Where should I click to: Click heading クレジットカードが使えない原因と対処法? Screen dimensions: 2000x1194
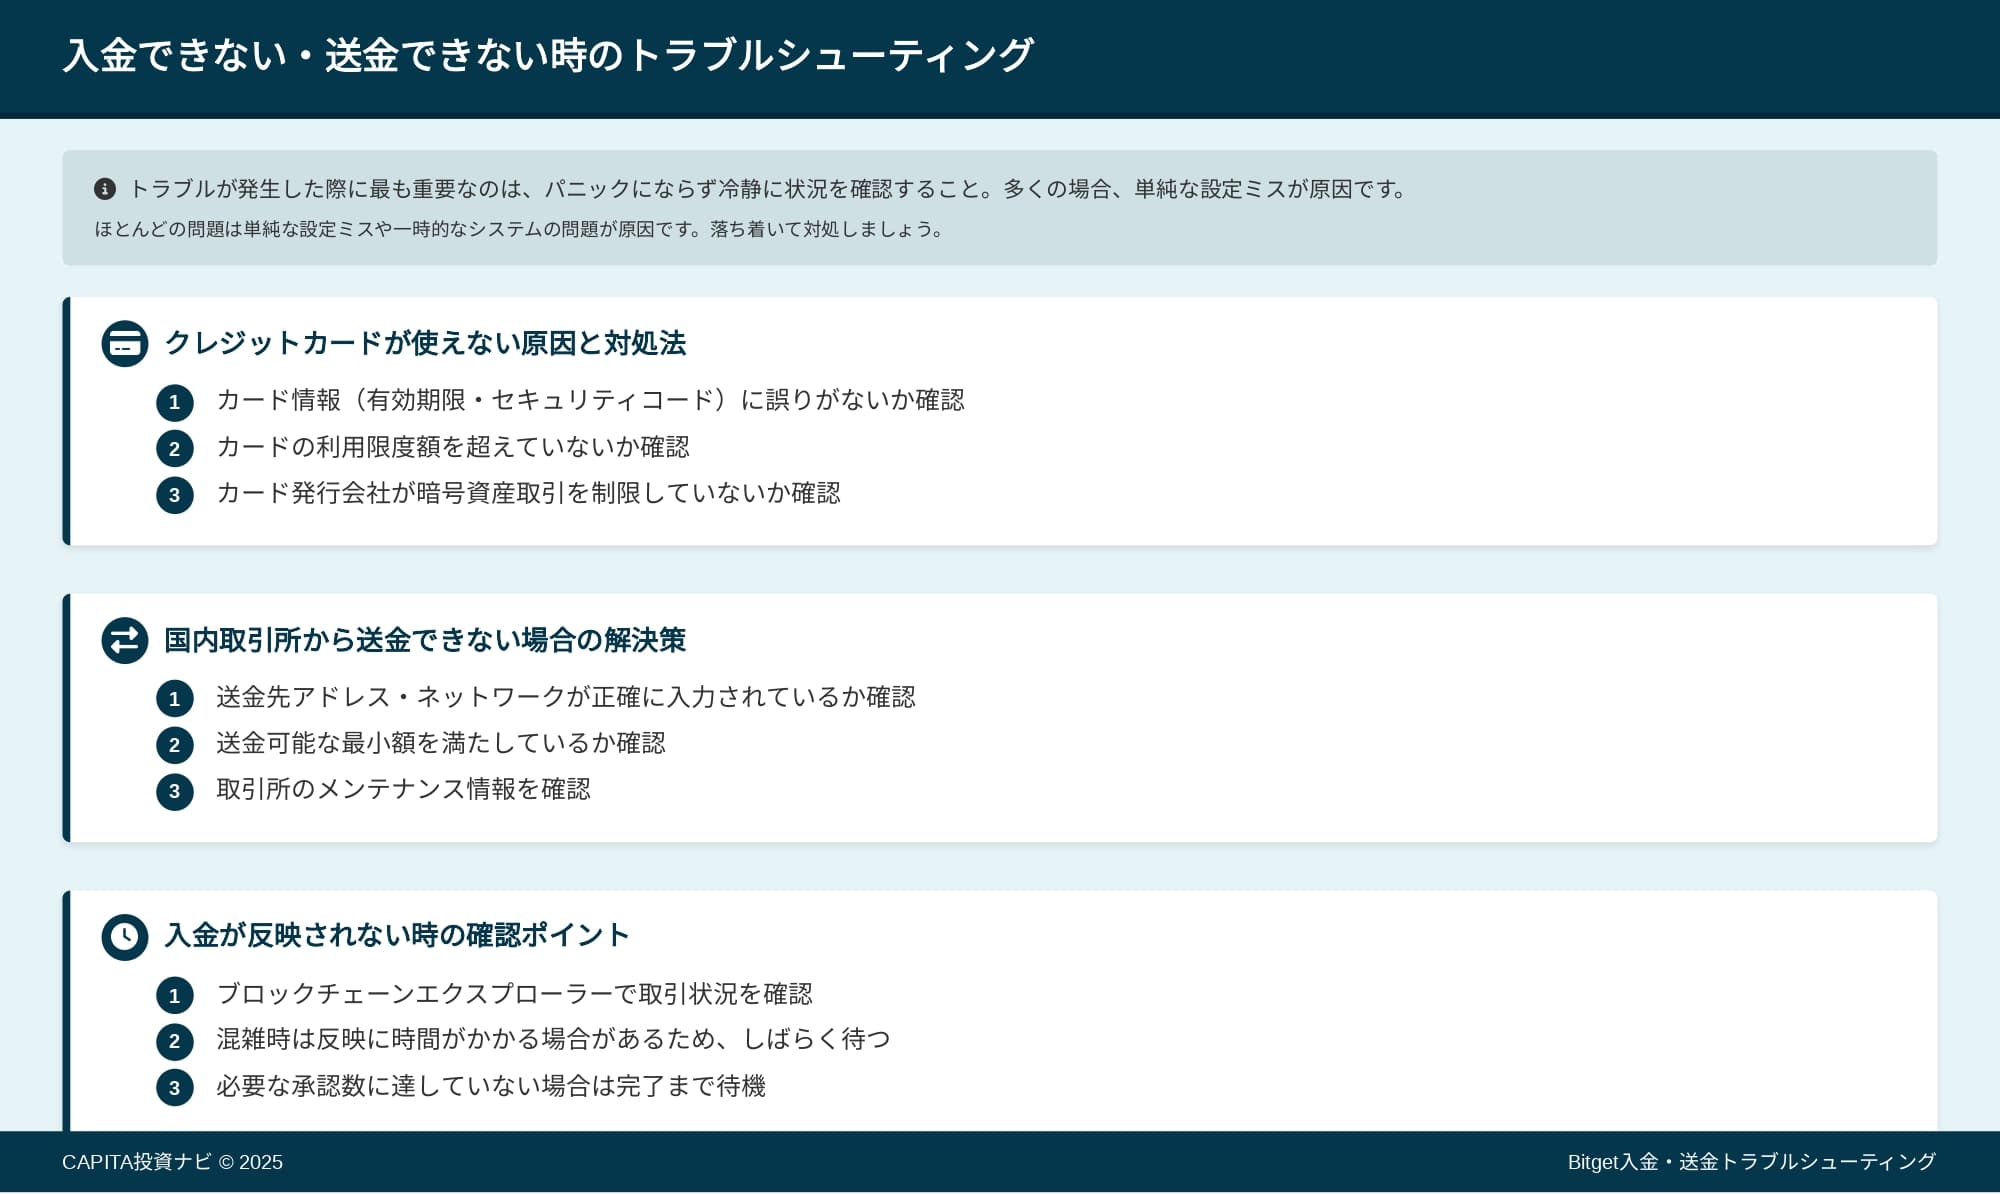click(425, 343)
